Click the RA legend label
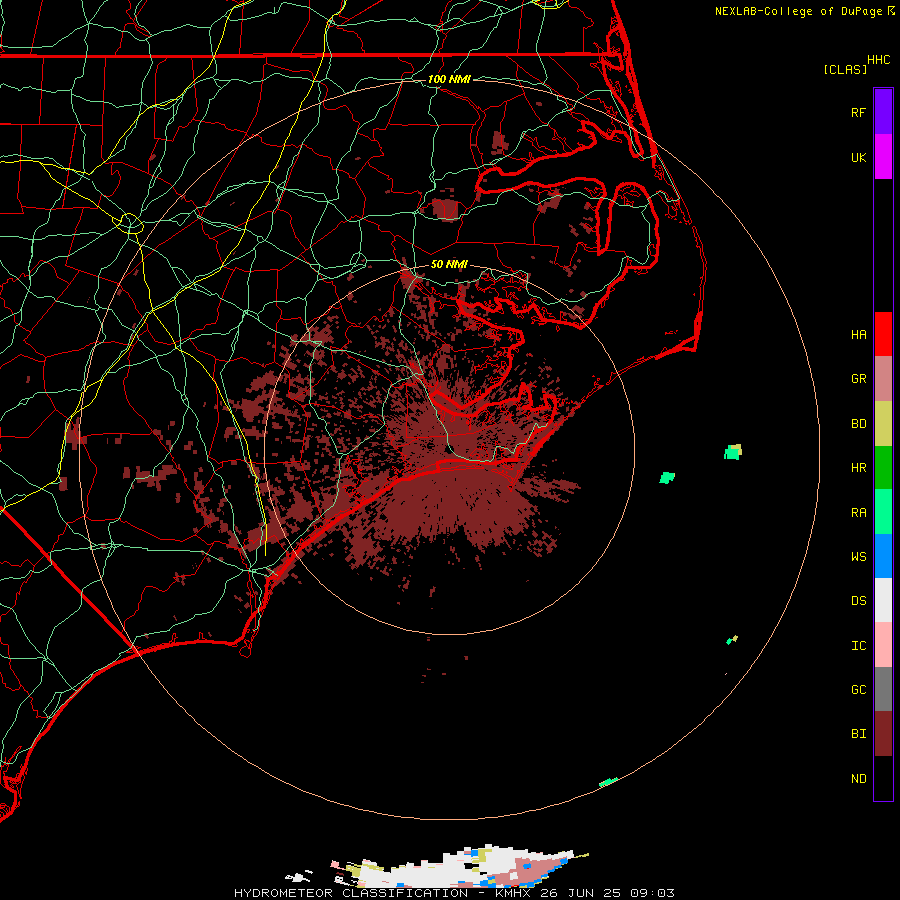 point(858,513)
